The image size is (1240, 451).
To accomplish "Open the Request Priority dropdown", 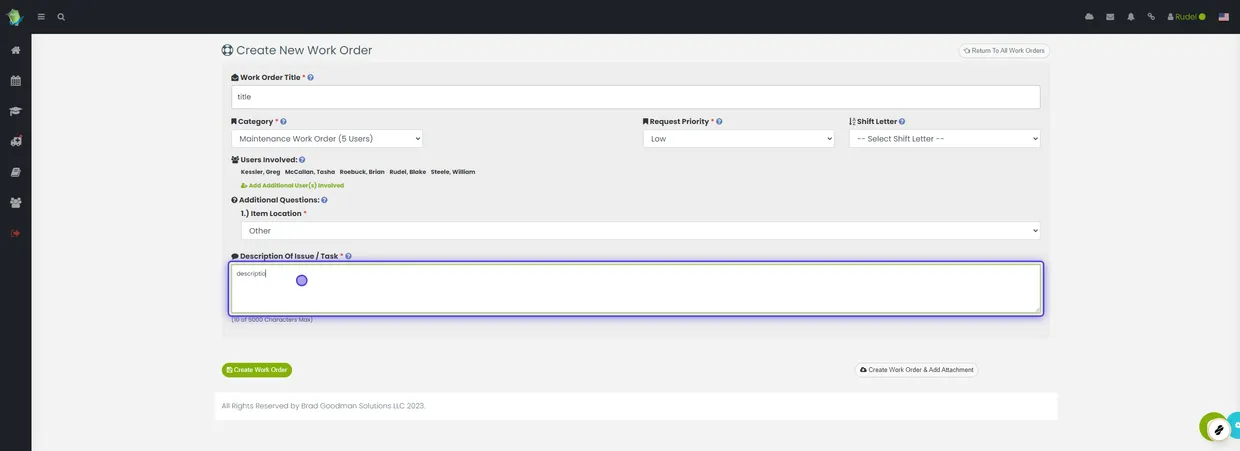I will click(738, 139).
